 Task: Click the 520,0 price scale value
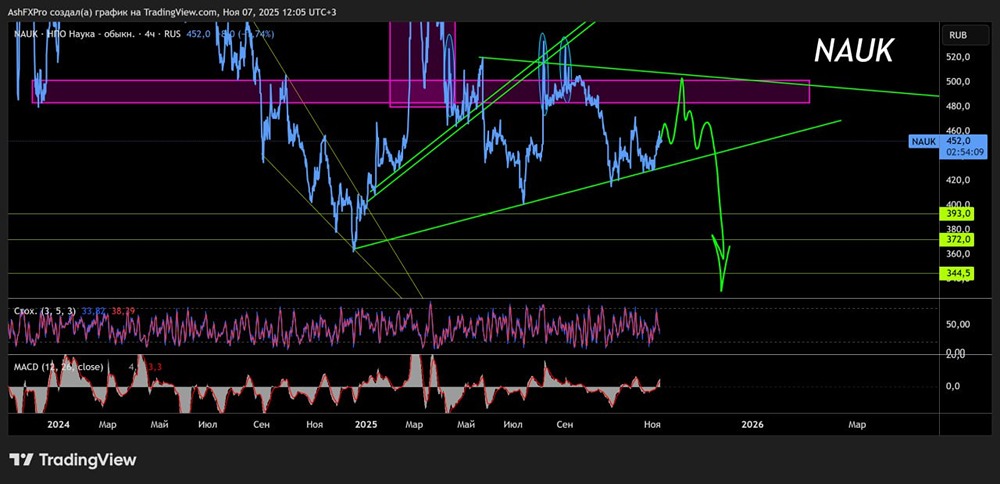point(959,57)
